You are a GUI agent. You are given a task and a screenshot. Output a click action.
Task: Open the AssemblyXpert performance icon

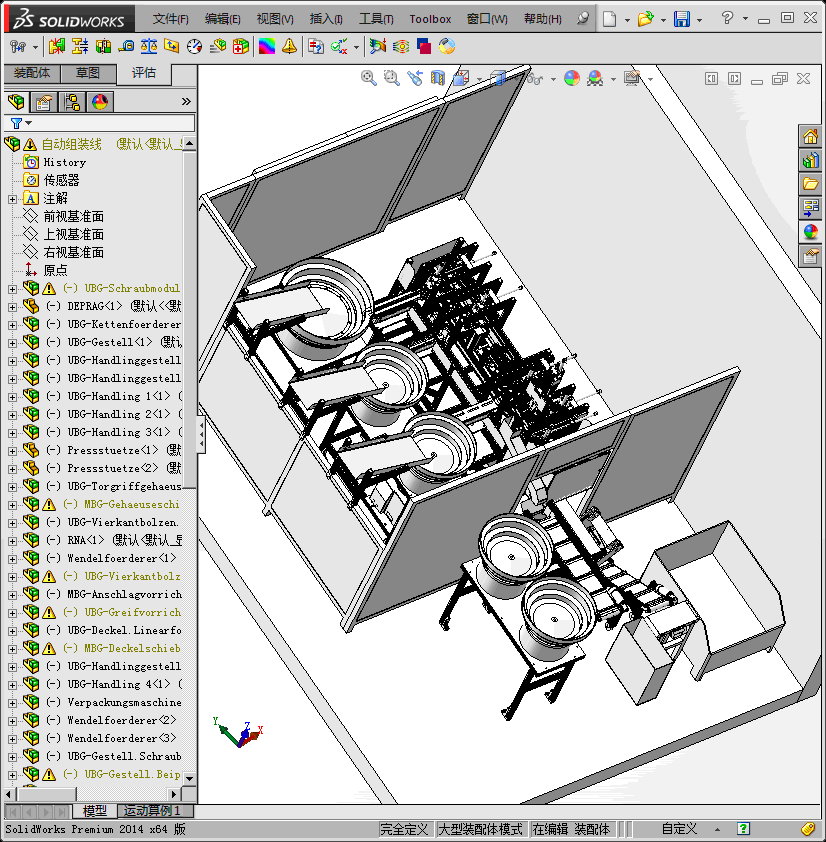[x=218, y=47]
